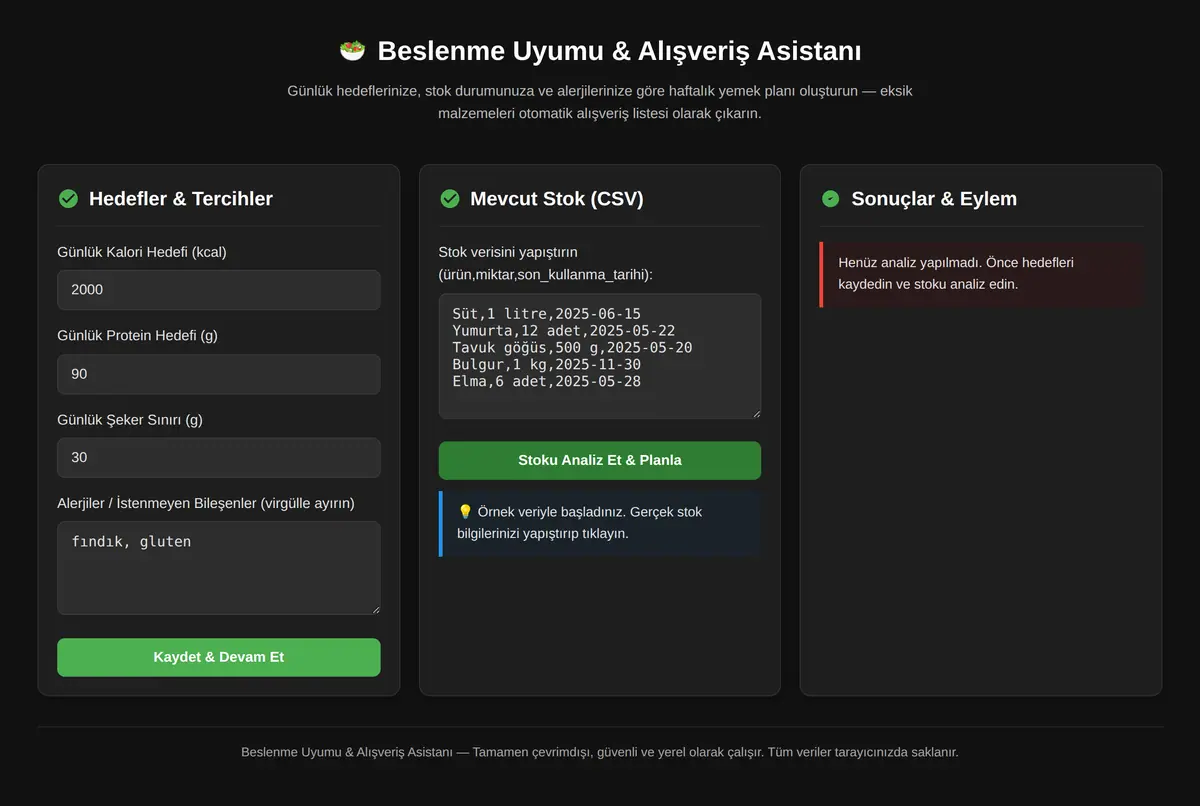Screen dimensions: 1200x806
Task: Click the Henüz analiz yapılmadı warning message
Action: coord(981,274)
